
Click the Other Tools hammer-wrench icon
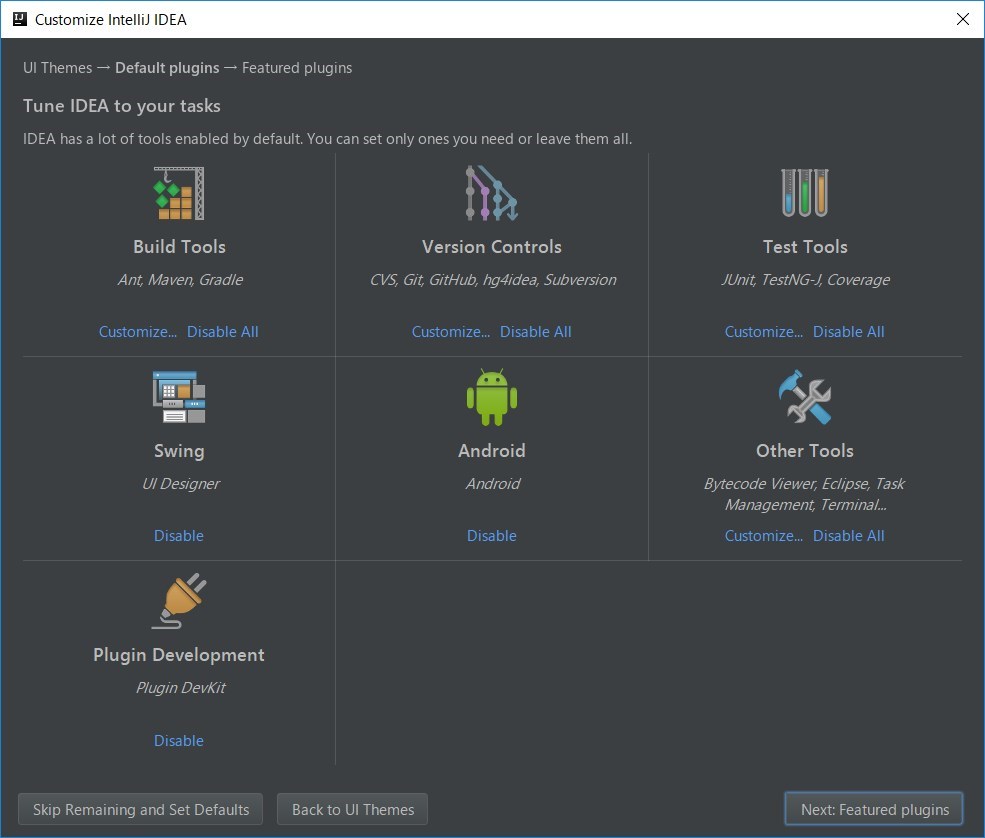(805, 397)
